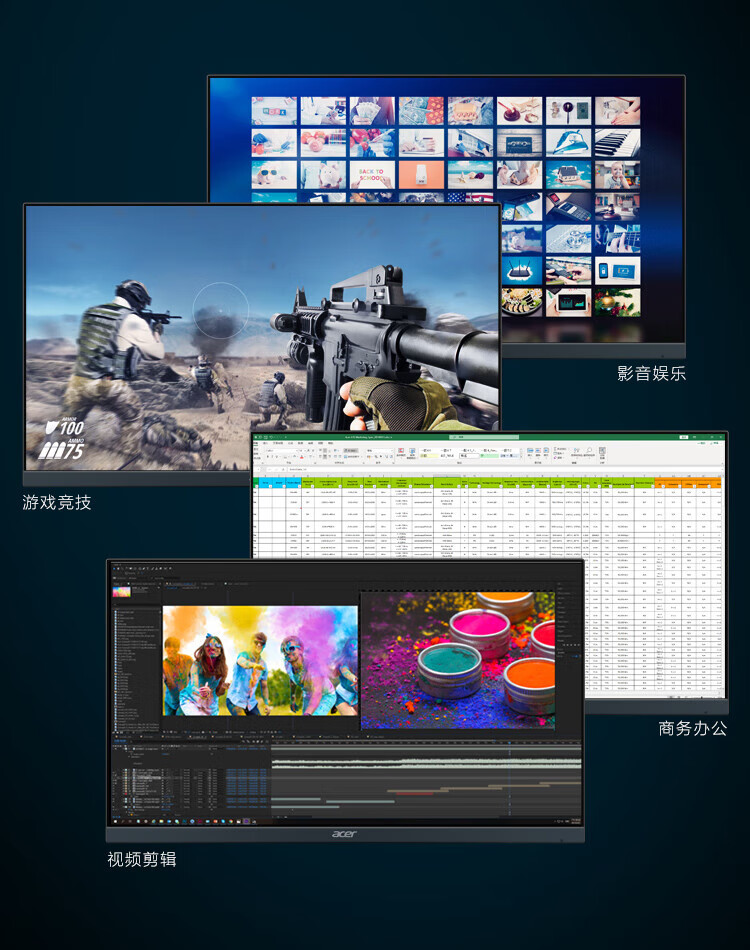750x950 pixels.
Task: Click the timeline playhead marker
Action: pos(509,743)
